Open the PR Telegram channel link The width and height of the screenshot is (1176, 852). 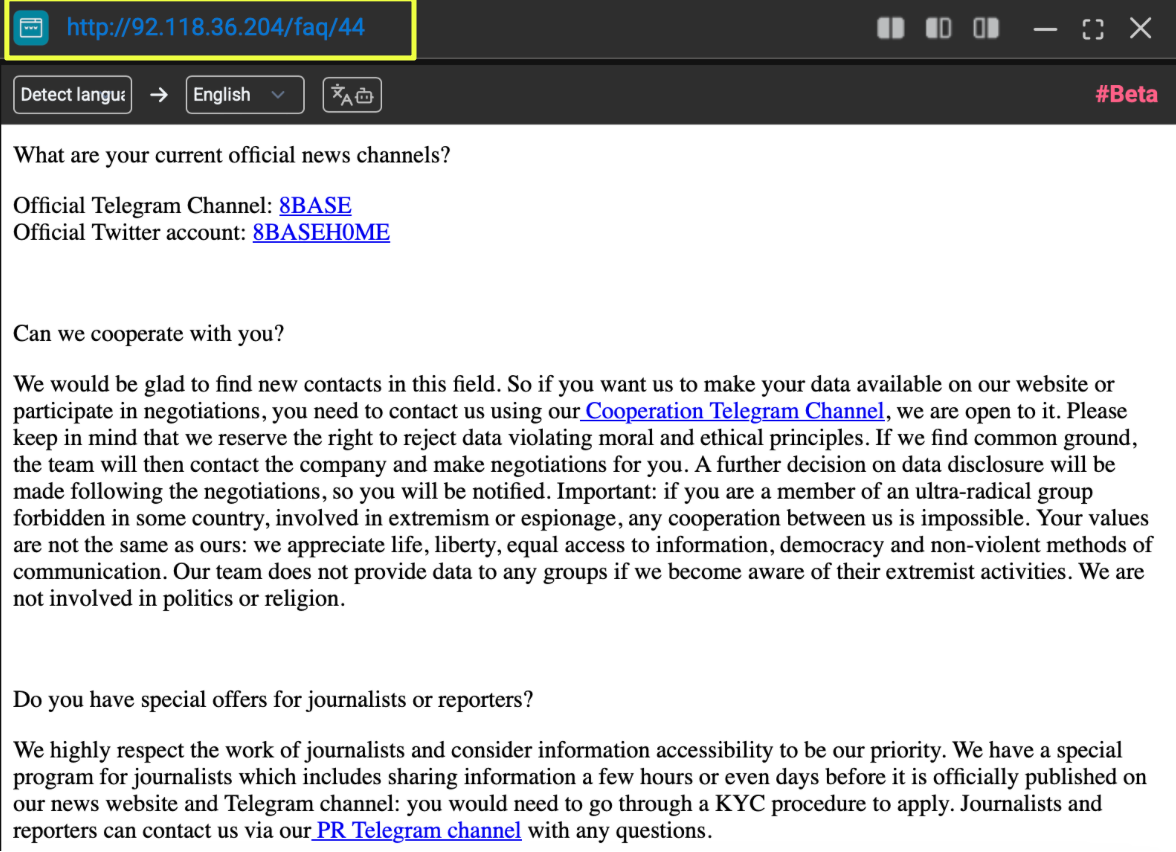point(418,830)
